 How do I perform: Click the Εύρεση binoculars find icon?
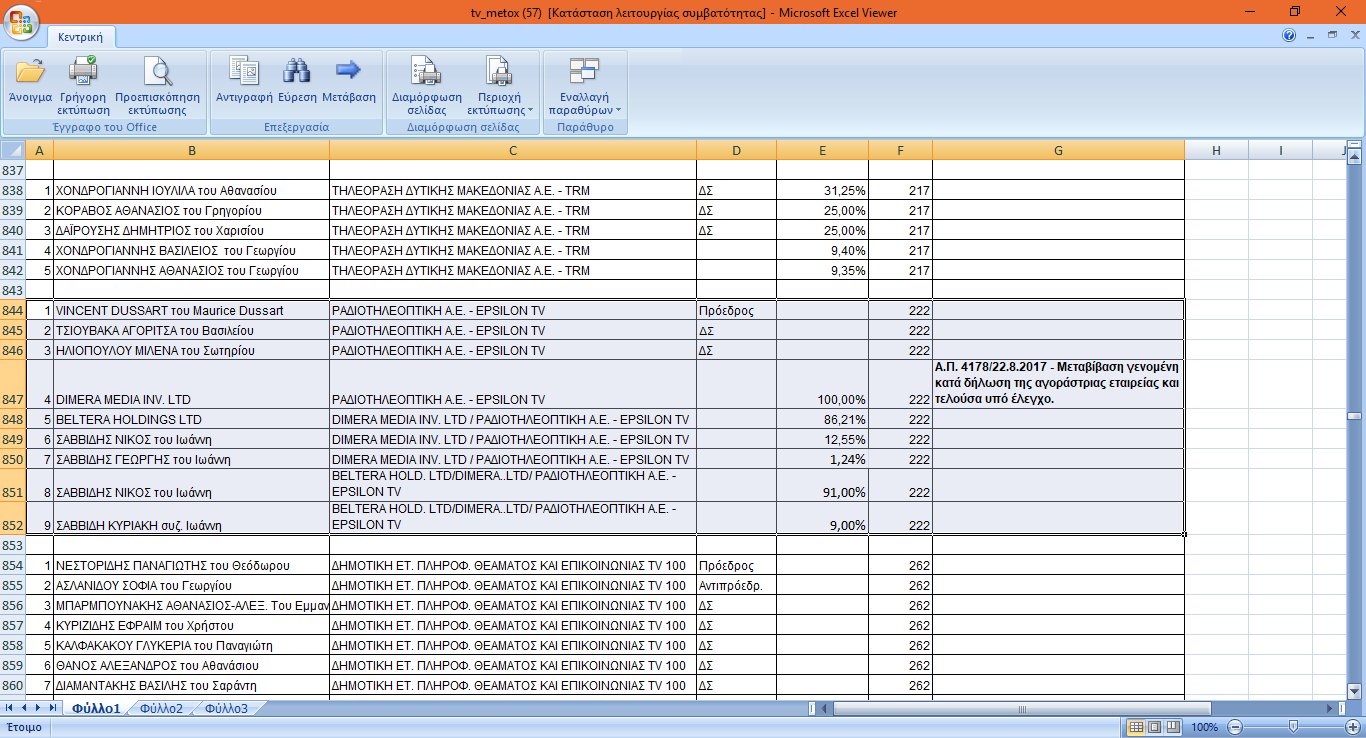point(297,71)
